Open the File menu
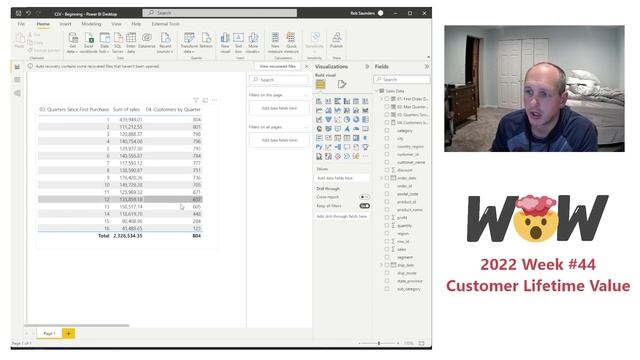640x360 pixels. click(x=21, y=24)
